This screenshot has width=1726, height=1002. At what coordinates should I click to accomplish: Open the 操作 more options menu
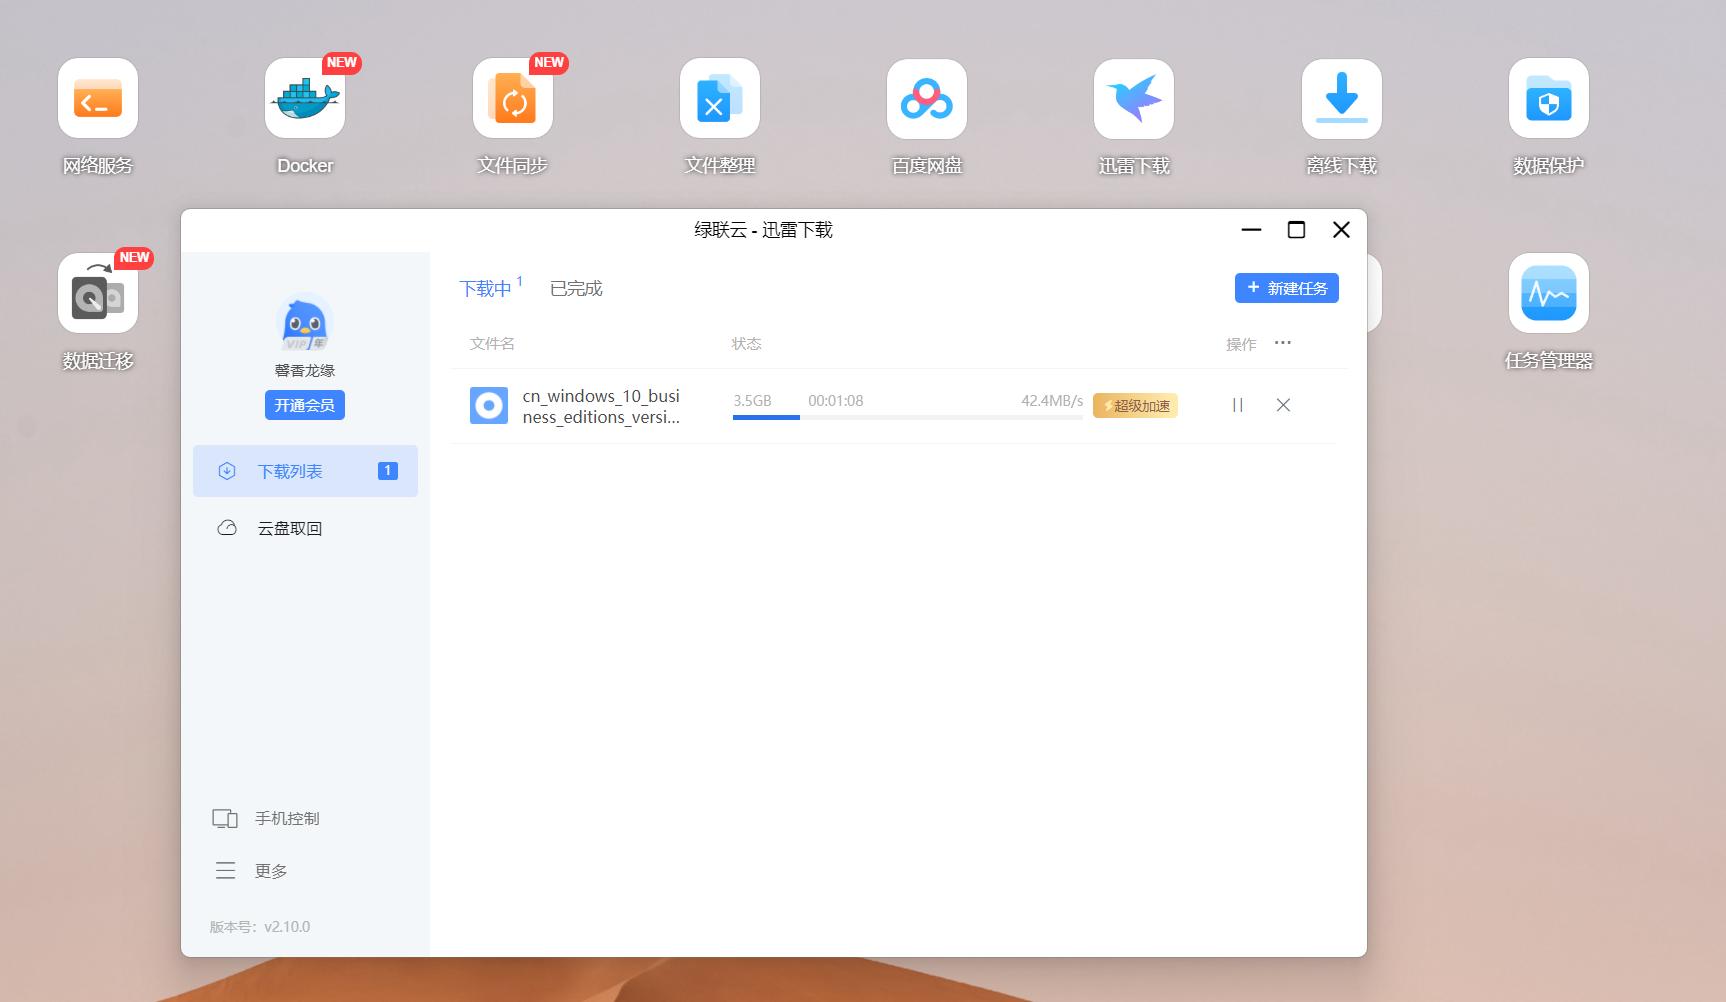point(1283,343)
